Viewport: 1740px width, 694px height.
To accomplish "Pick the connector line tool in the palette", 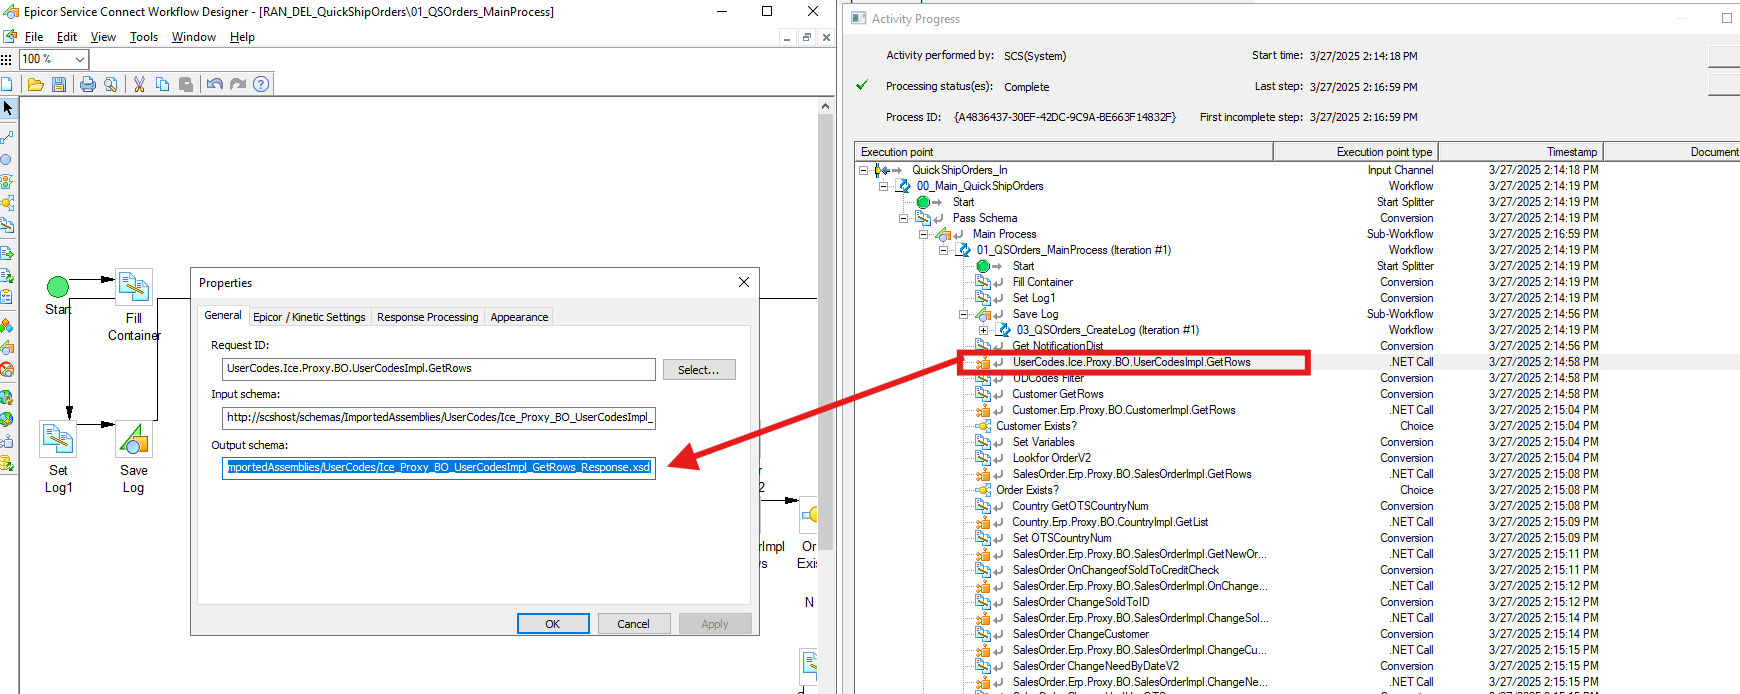I will (x=7, y=137).
